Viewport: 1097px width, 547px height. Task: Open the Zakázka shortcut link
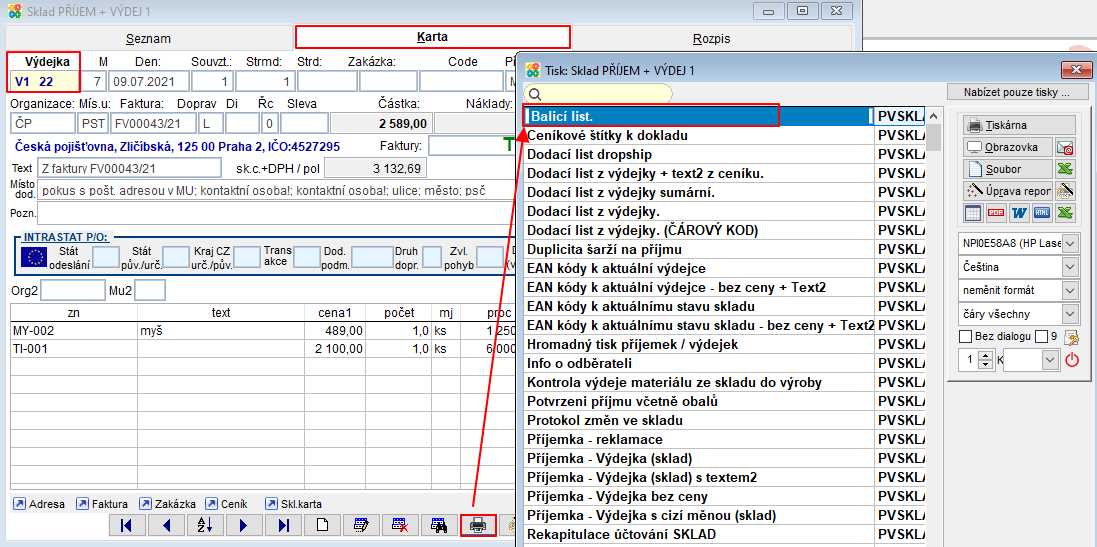[x=168, y=504]
